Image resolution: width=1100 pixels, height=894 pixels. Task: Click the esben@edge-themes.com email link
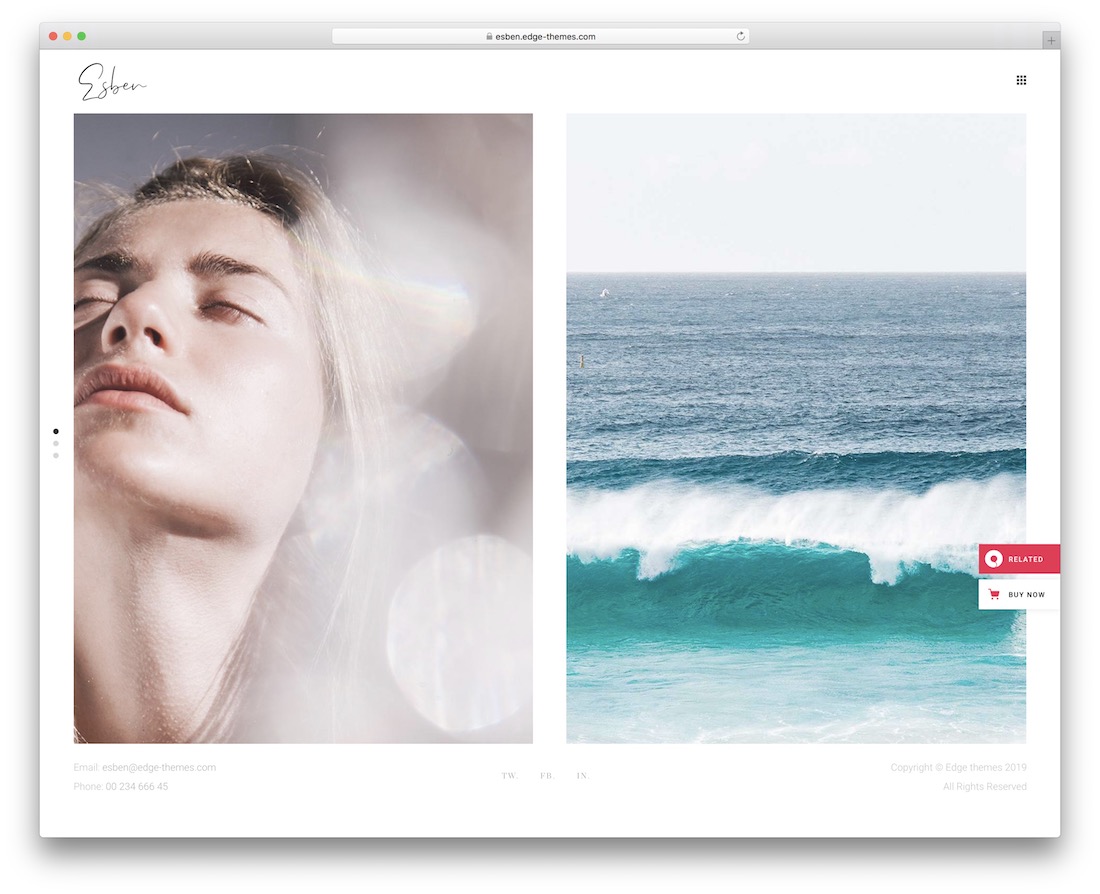pyautogui.click(x=159, y=768)
